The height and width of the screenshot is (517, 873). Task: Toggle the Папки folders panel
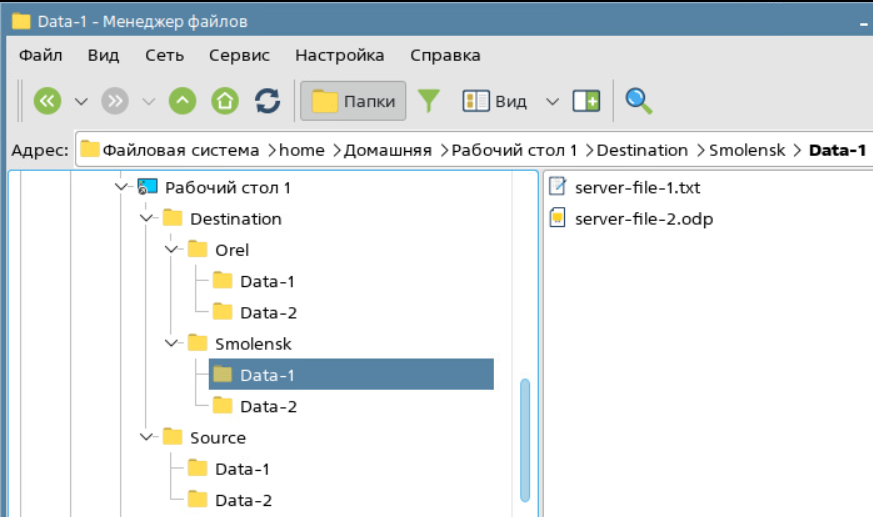[353, 101]
